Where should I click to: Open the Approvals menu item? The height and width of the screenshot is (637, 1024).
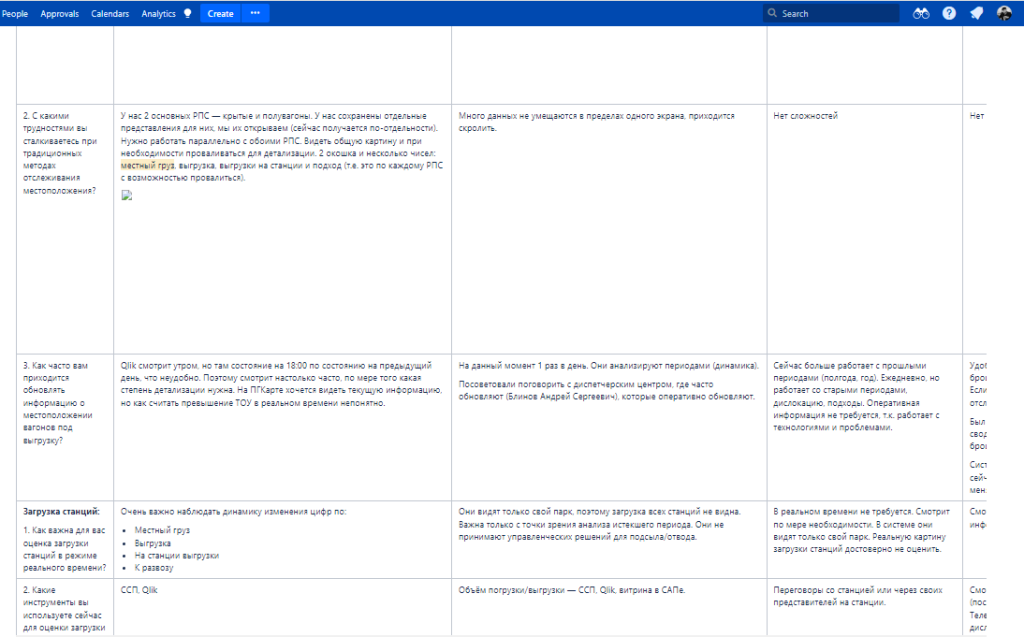[x=60, y=14]
